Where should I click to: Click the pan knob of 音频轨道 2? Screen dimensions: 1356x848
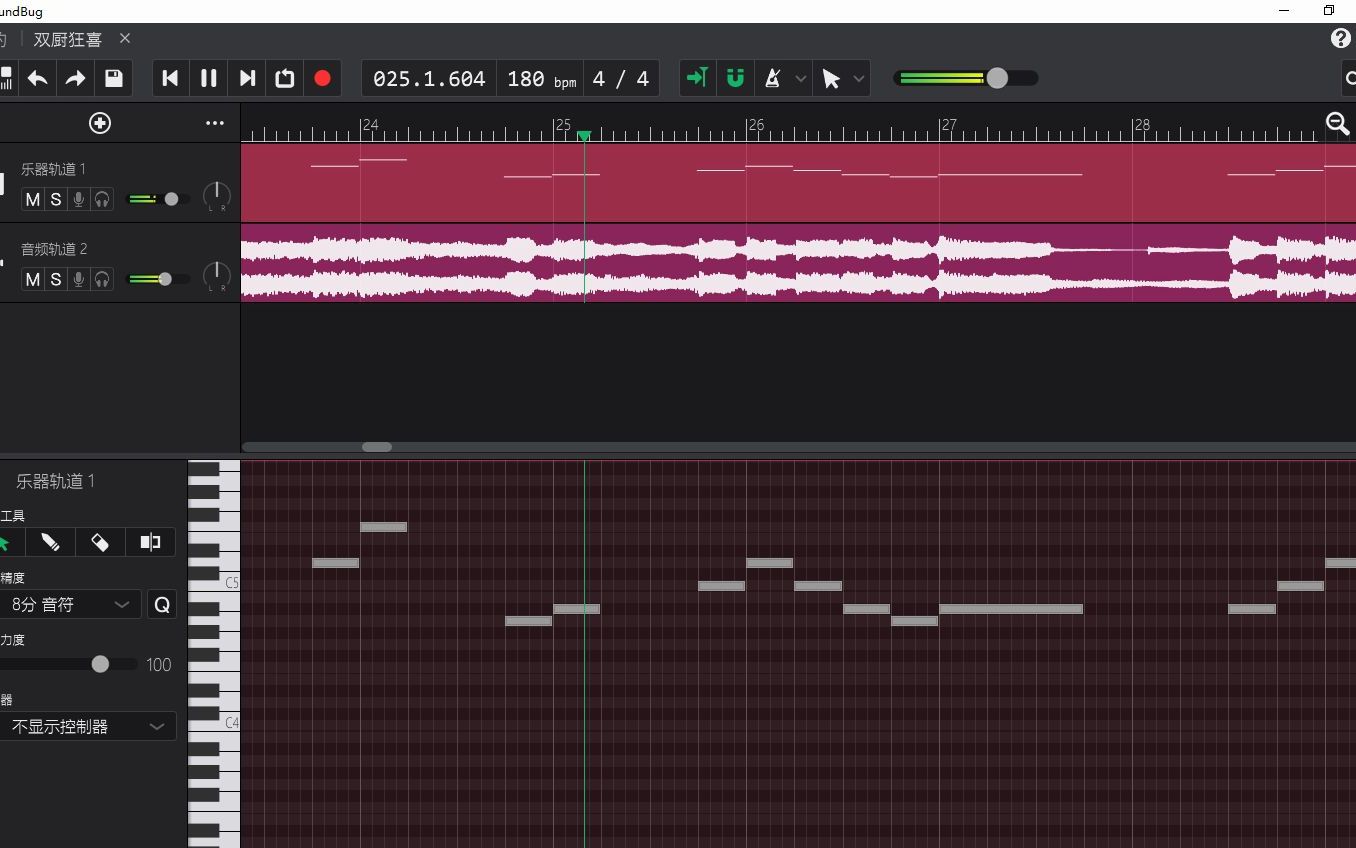click(217, 277)
